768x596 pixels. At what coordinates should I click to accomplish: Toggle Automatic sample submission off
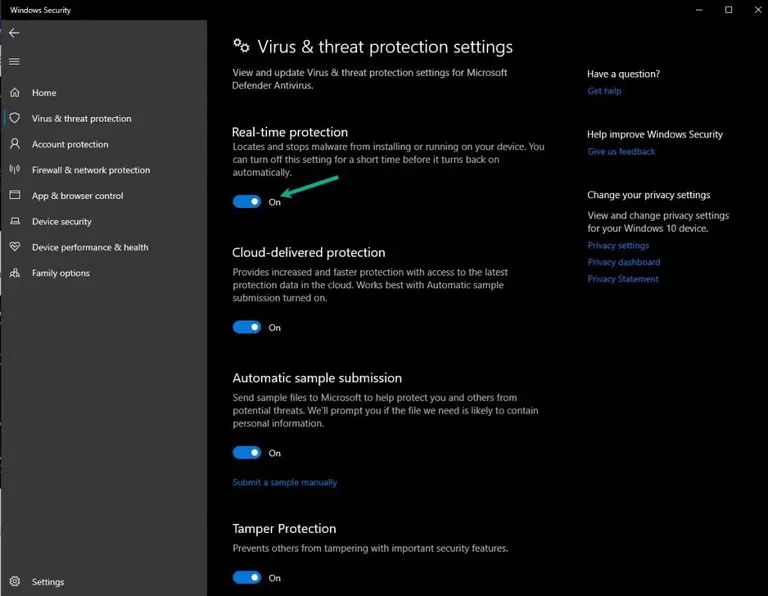point(246,453)
